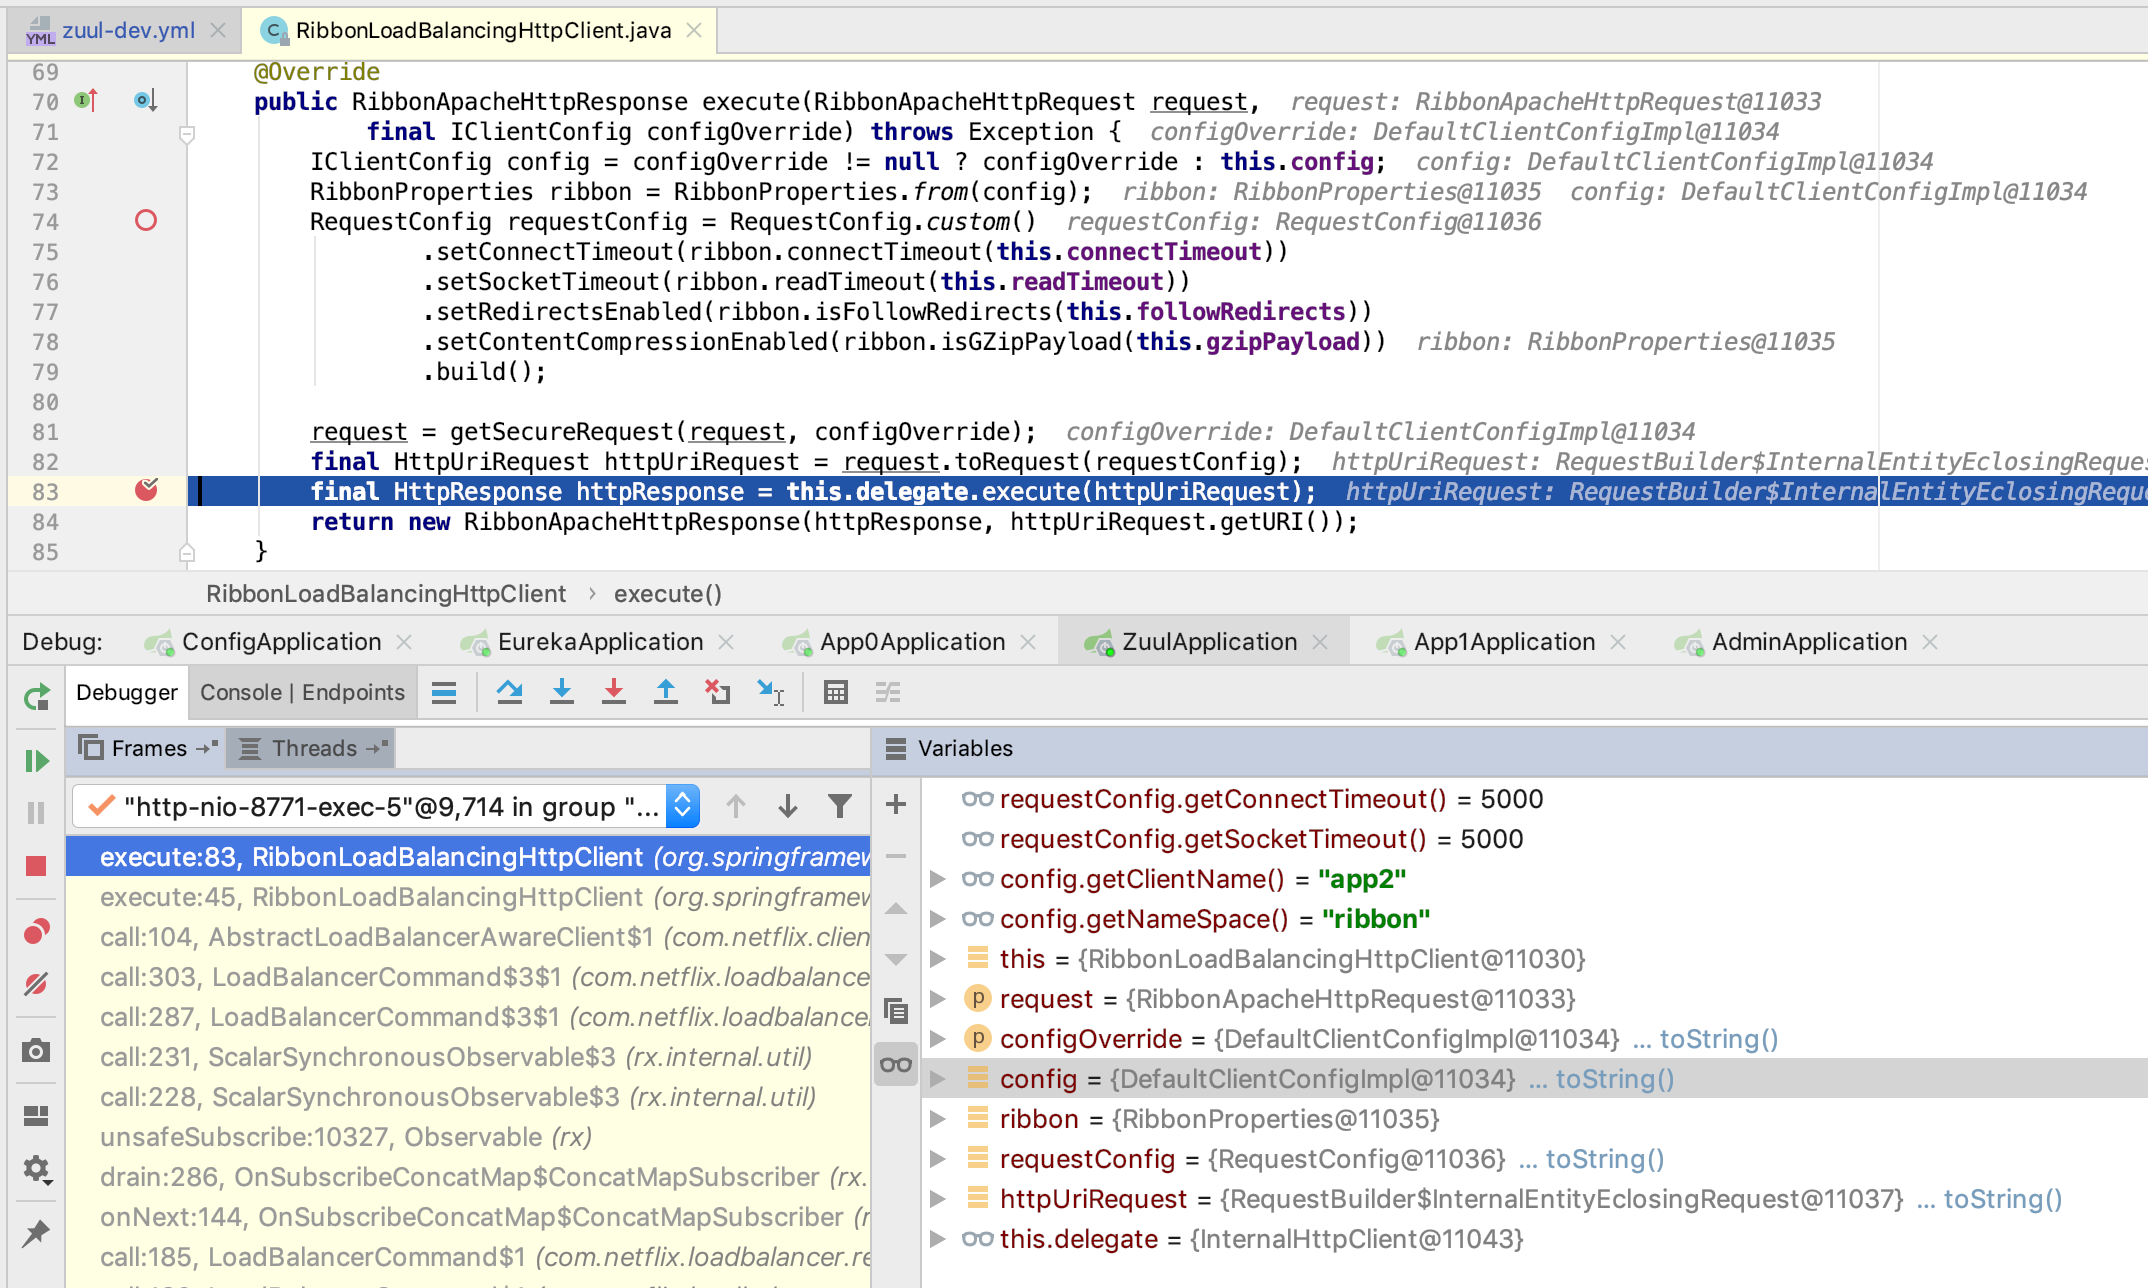Select next frame with down arrow
The width and height of the screenshot is (2148, 1288).
tap(788, 806)
